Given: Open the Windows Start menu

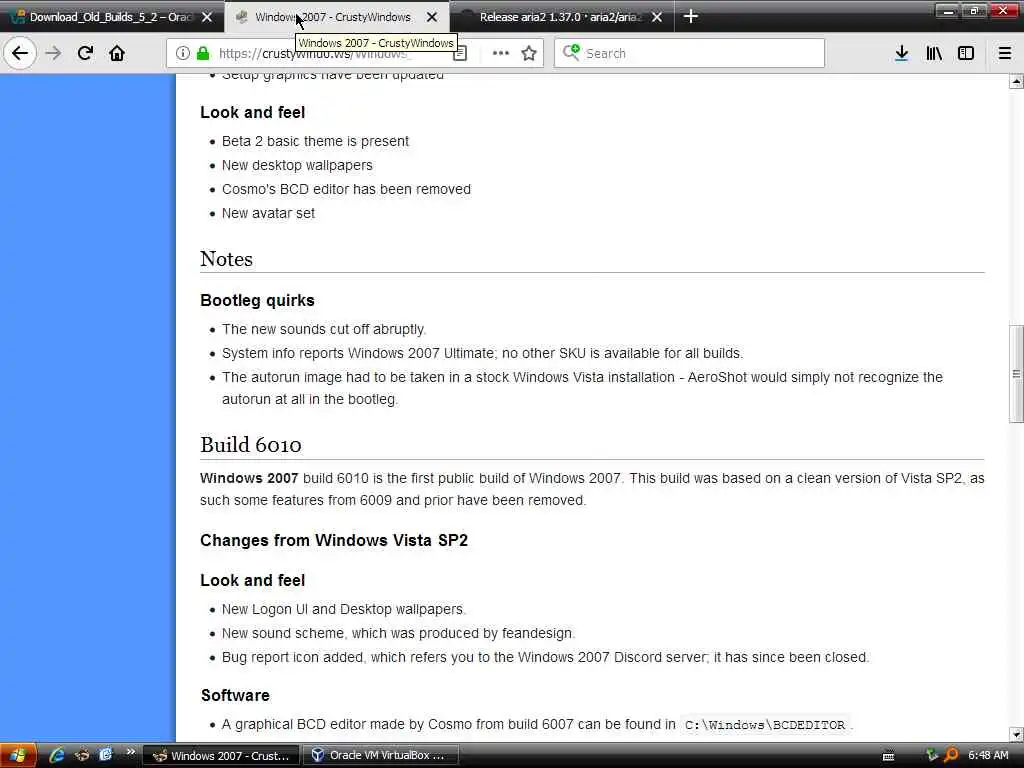Looking at the screenshot, I should pyautogui.click(x=18, y=755).
